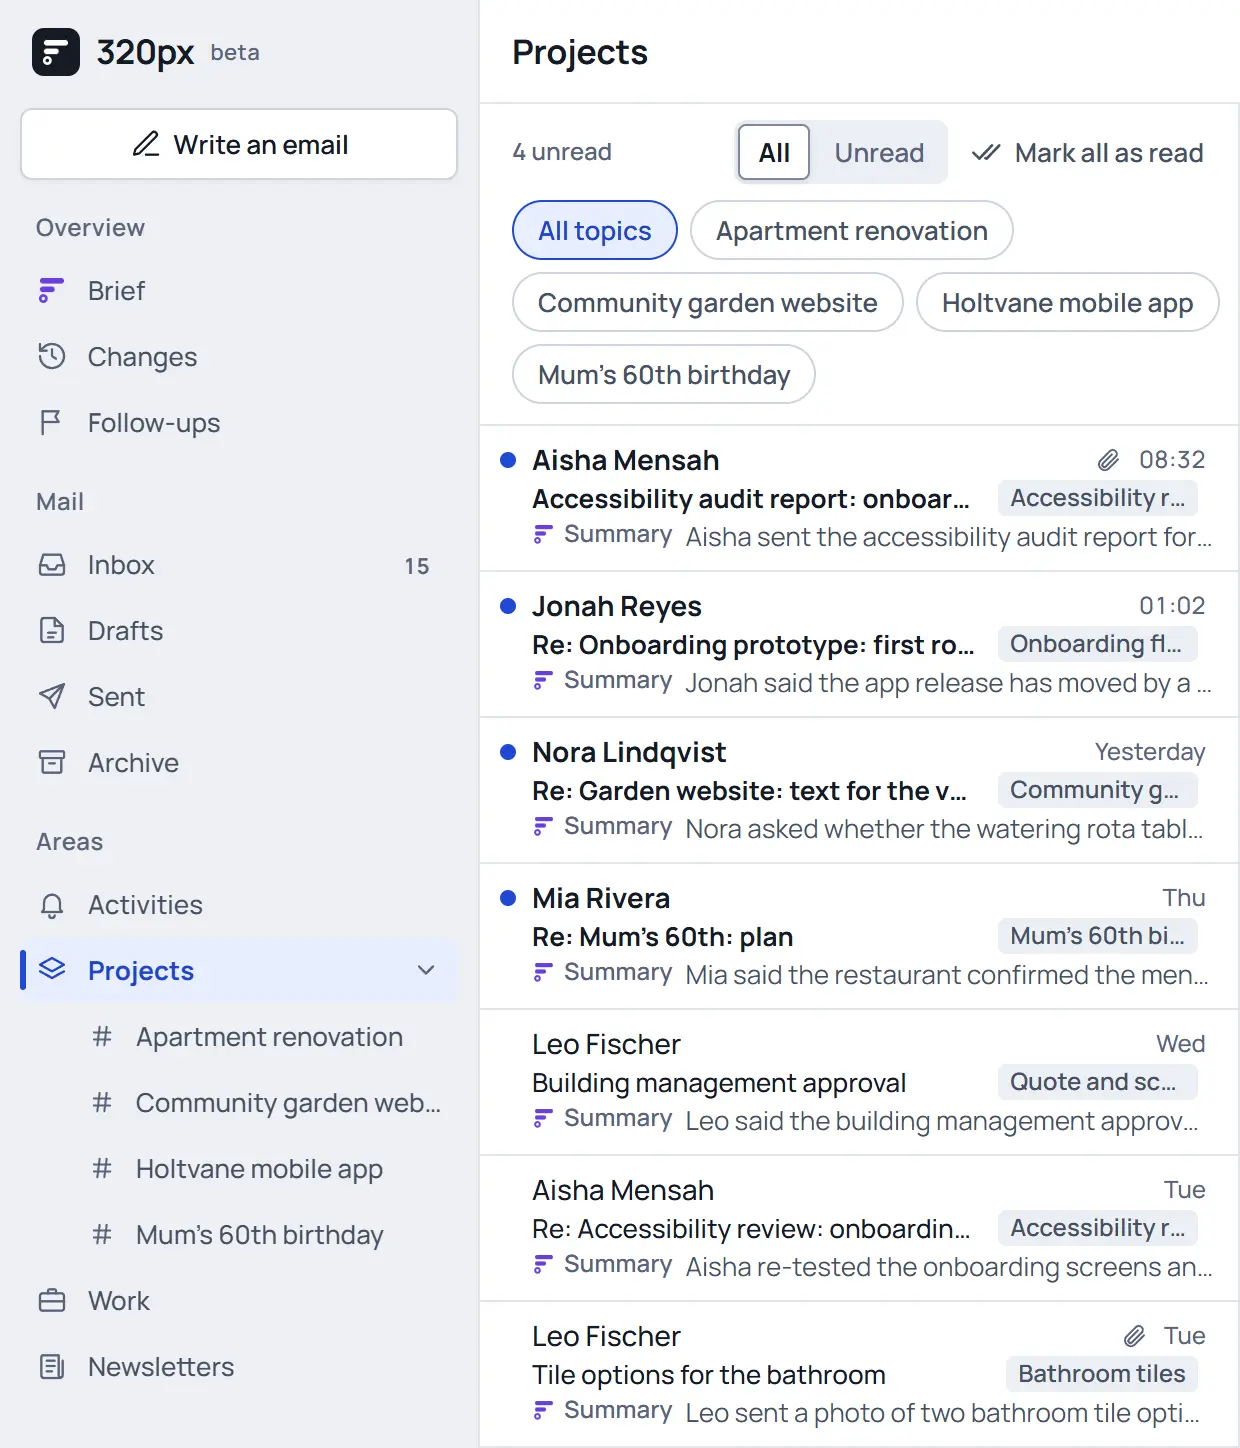Open Building management approval email
Viewport: 1240px width, 1448px height.
(860, 1083)
